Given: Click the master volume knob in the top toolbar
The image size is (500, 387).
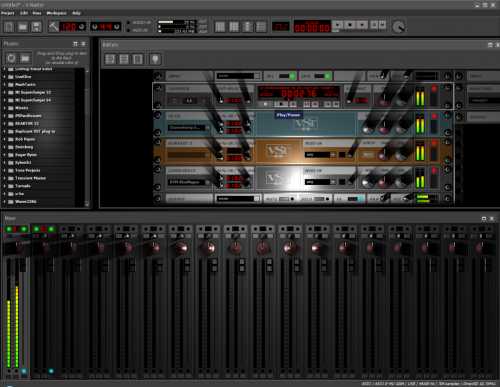Looking at the screenshot, I should point(398,27).
